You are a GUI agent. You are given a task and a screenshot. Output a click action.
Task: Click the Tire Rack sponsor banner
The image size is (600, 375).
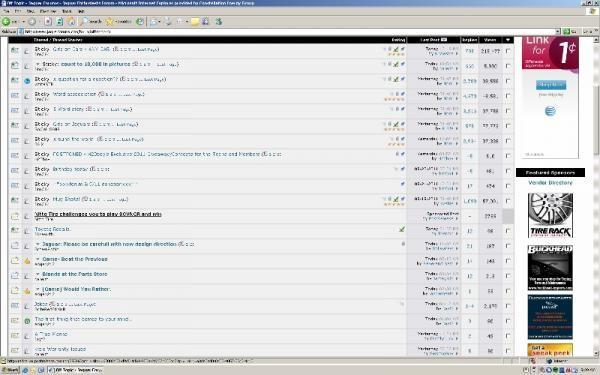tap(550, 215)
